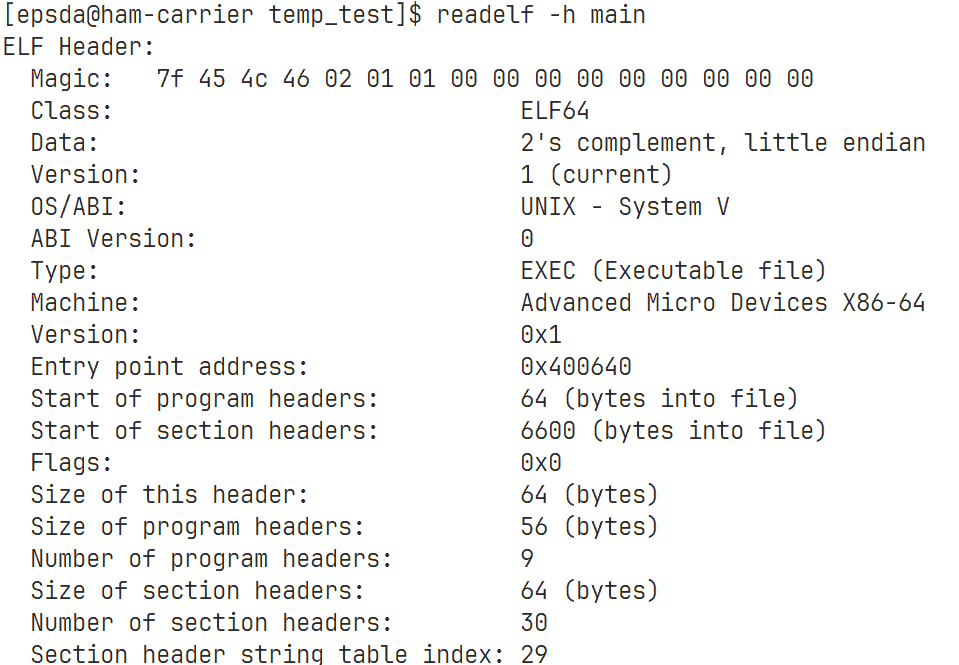This screenshot has width=959, height=665.
Task: Click the Start of program headers label
Action: pyautogui.click(x=205, y=398)
